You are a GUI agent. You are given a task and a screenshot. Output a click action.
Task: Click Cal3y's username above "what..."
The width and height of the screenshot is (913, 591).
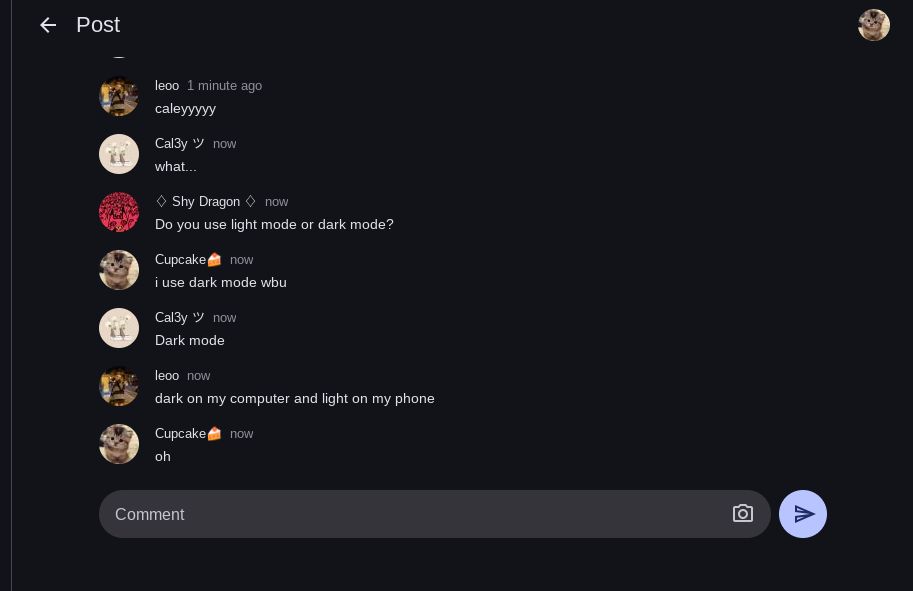pyautogui.click(x=180, y=144)
